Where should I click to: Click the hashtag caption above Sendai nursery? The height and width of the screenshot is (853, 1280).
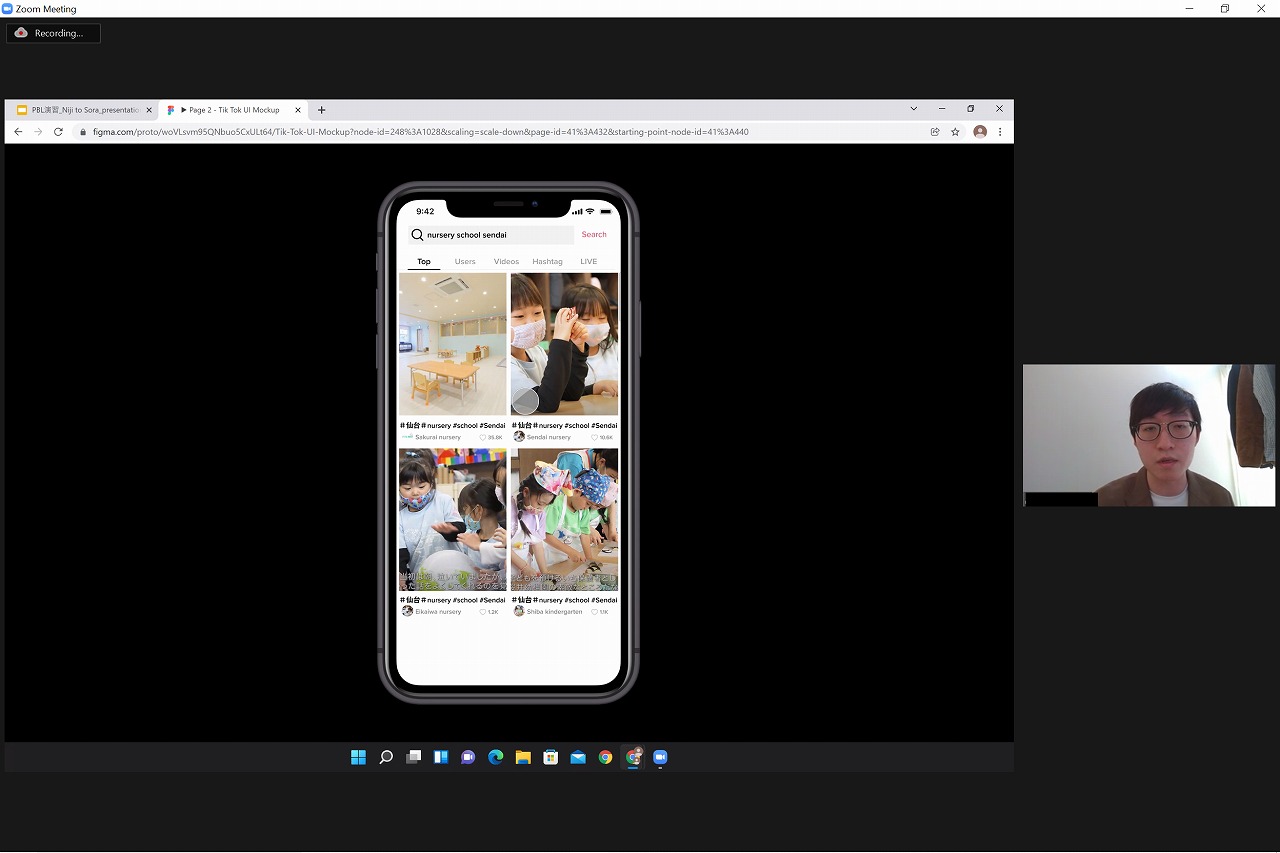pos(564,425)
